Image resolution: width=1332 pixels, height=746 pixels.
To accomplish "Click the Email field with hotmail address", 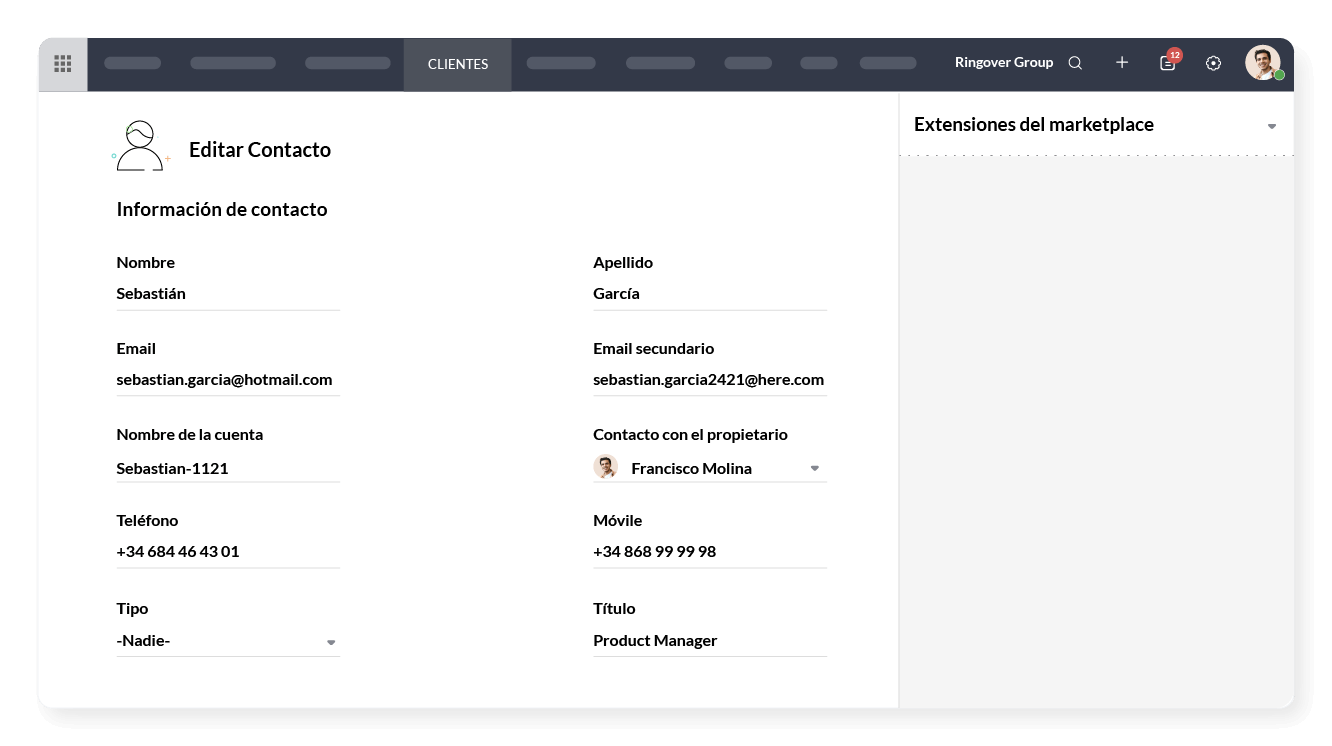I will [227, 379].
